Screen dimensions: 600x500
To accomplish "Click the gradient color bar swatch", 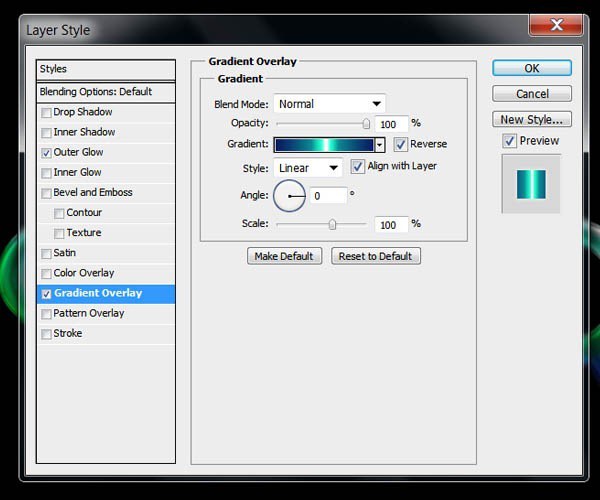I will point(324,145).
